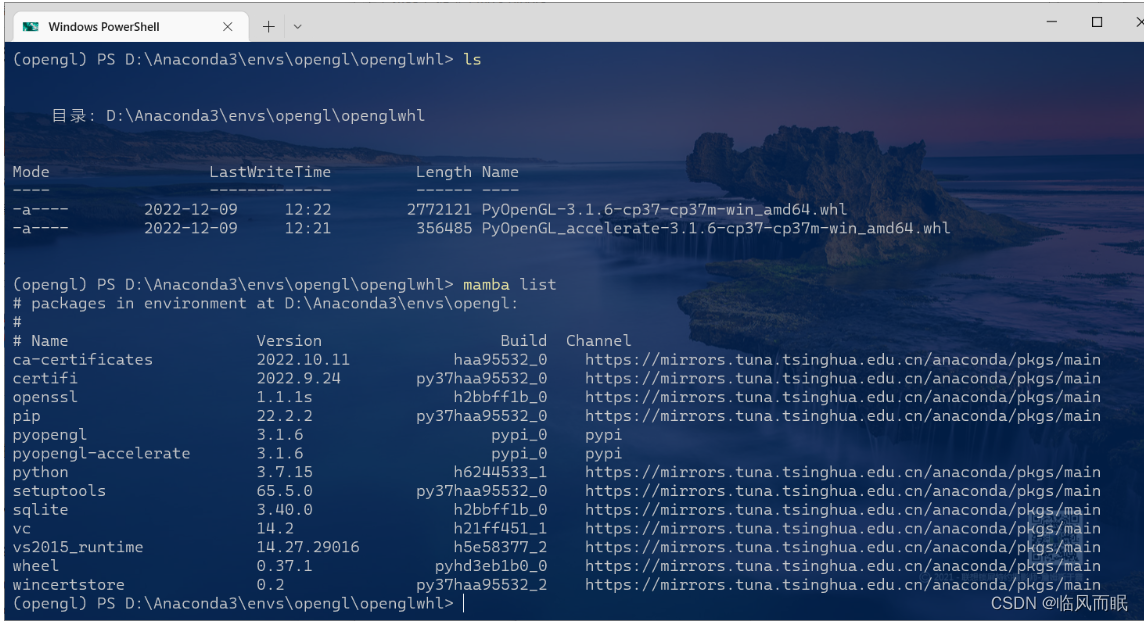This screenshot has height=622, width=1144.
Task: Click the pypi channel in pyopengl-accelerate row
Action: tap(603, 454)
